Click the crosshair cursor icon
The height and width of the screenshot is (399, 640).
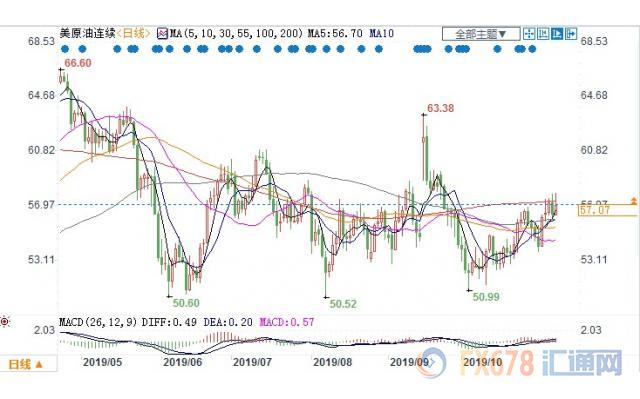[x=529, y=33]
